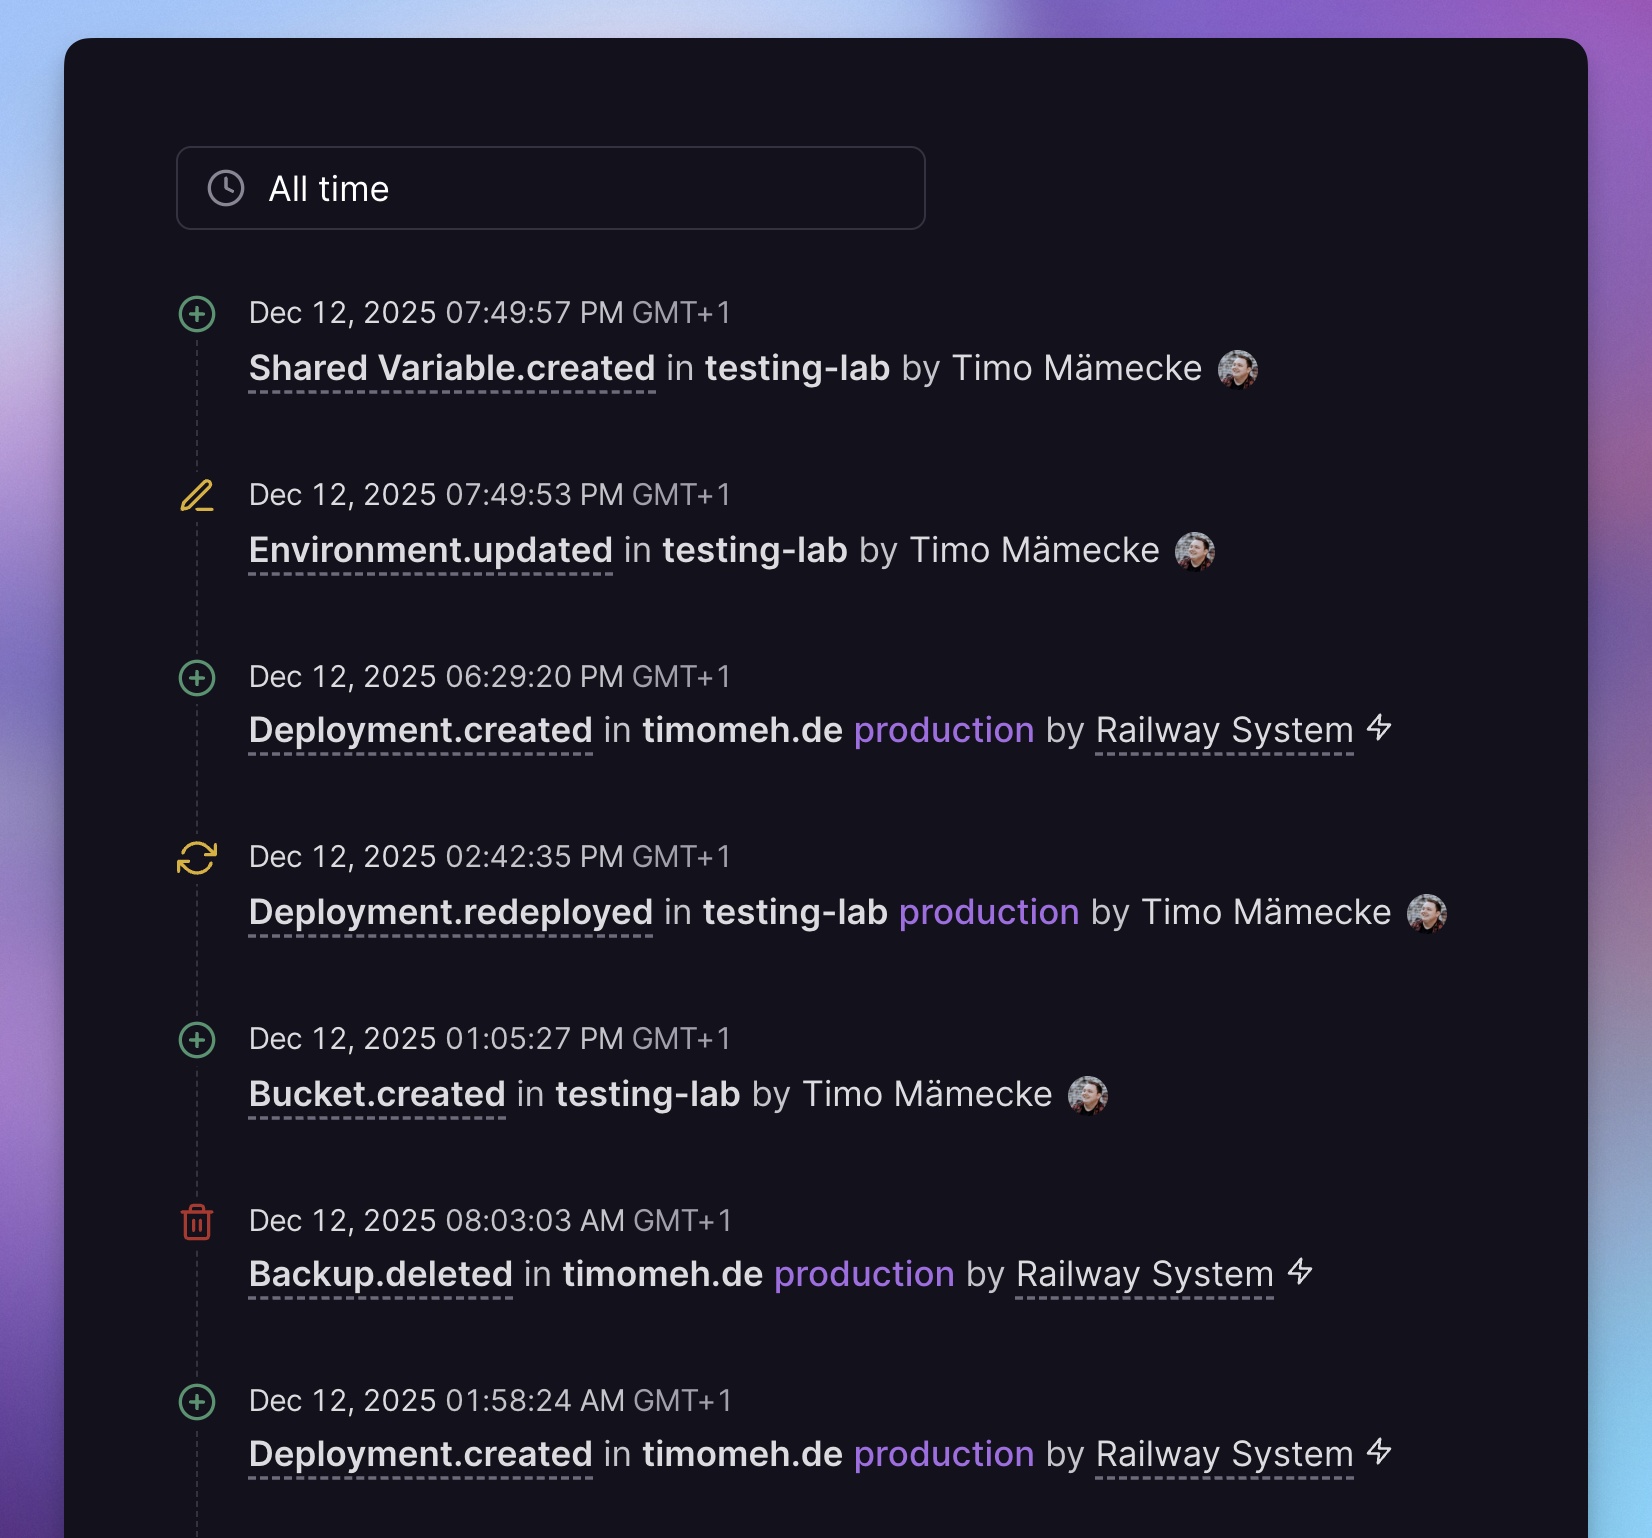Click the redeploy arrows icon for Deployment.redeployed
The height and width of the screenshot is (1538, 1652).
pyautogui.click(x=197, y=858)
